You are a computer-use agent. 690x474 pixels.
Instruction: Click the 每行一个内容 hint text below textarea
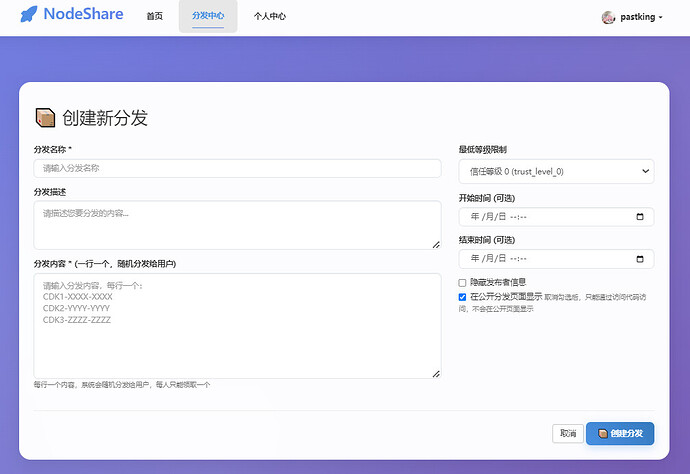pyautogui.click(x=122, y=385)
